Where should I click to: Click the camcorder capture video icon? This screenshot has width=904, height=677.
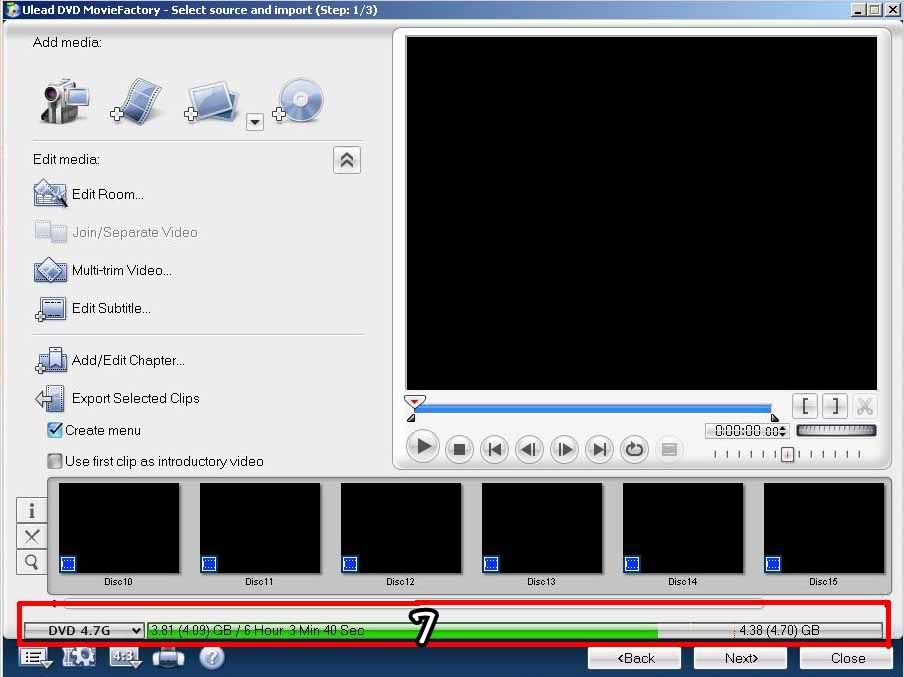tap(65, 101)
